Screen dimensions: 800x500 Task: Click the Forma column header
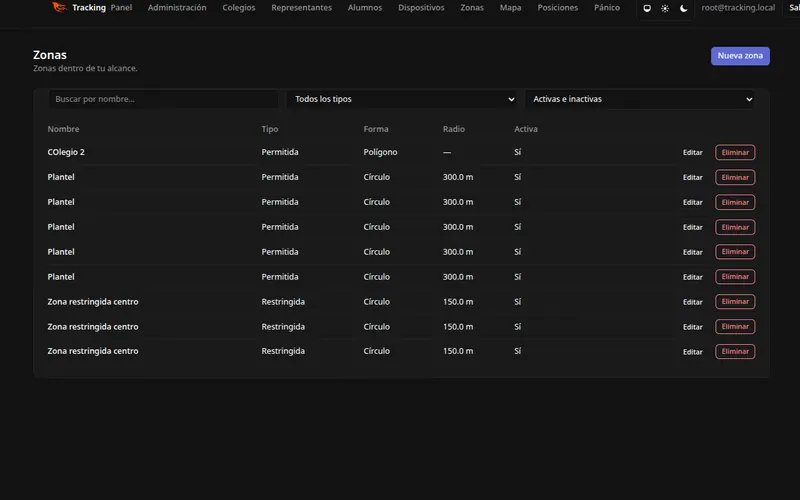point(376,129)
